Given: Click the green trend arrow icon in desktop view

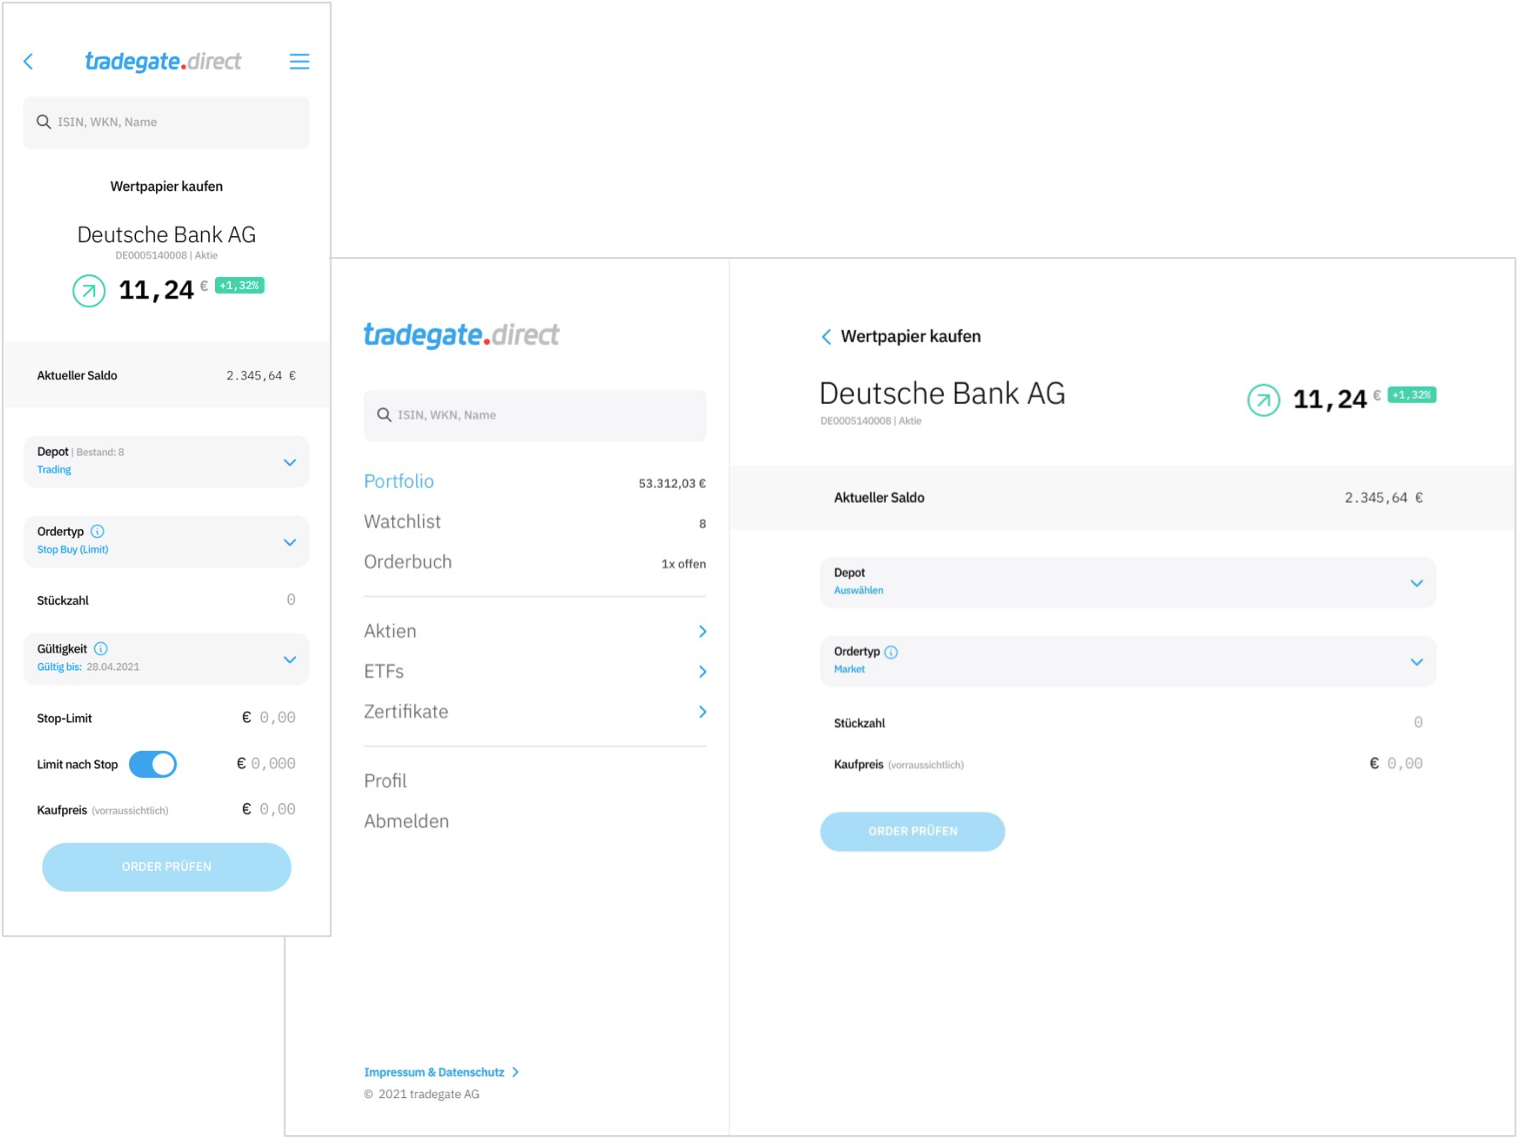Looking at the screenshot, I should tap(1263, 401).
